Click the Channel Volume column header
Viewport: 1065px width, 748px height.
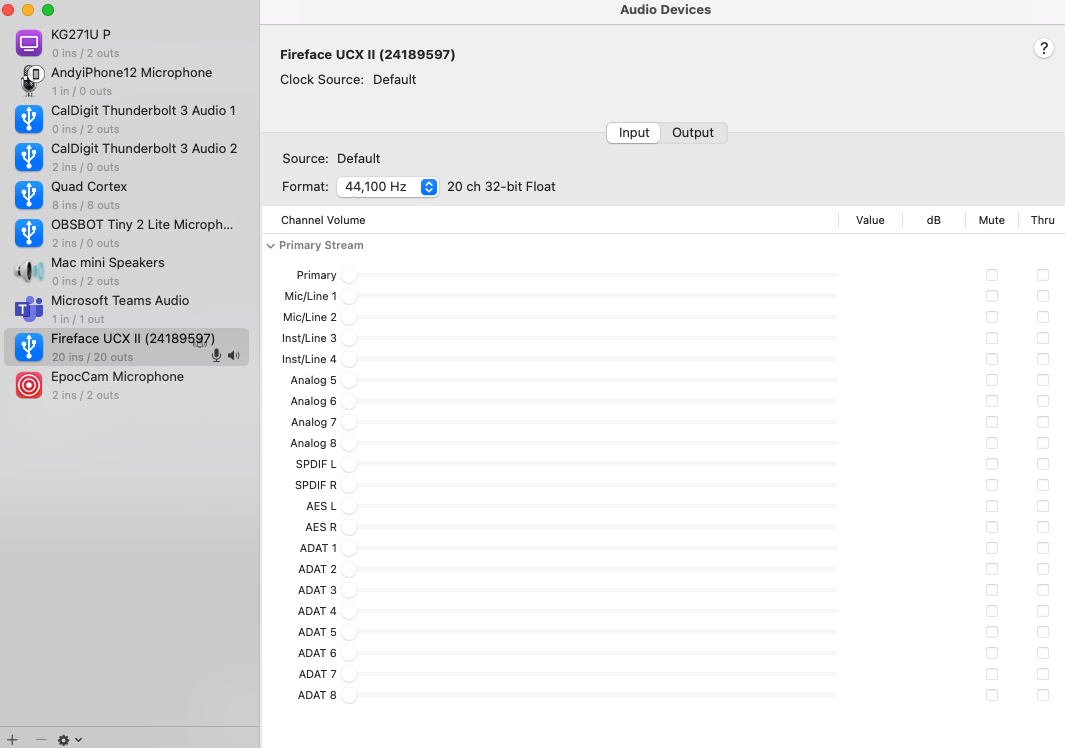[323, 220]
